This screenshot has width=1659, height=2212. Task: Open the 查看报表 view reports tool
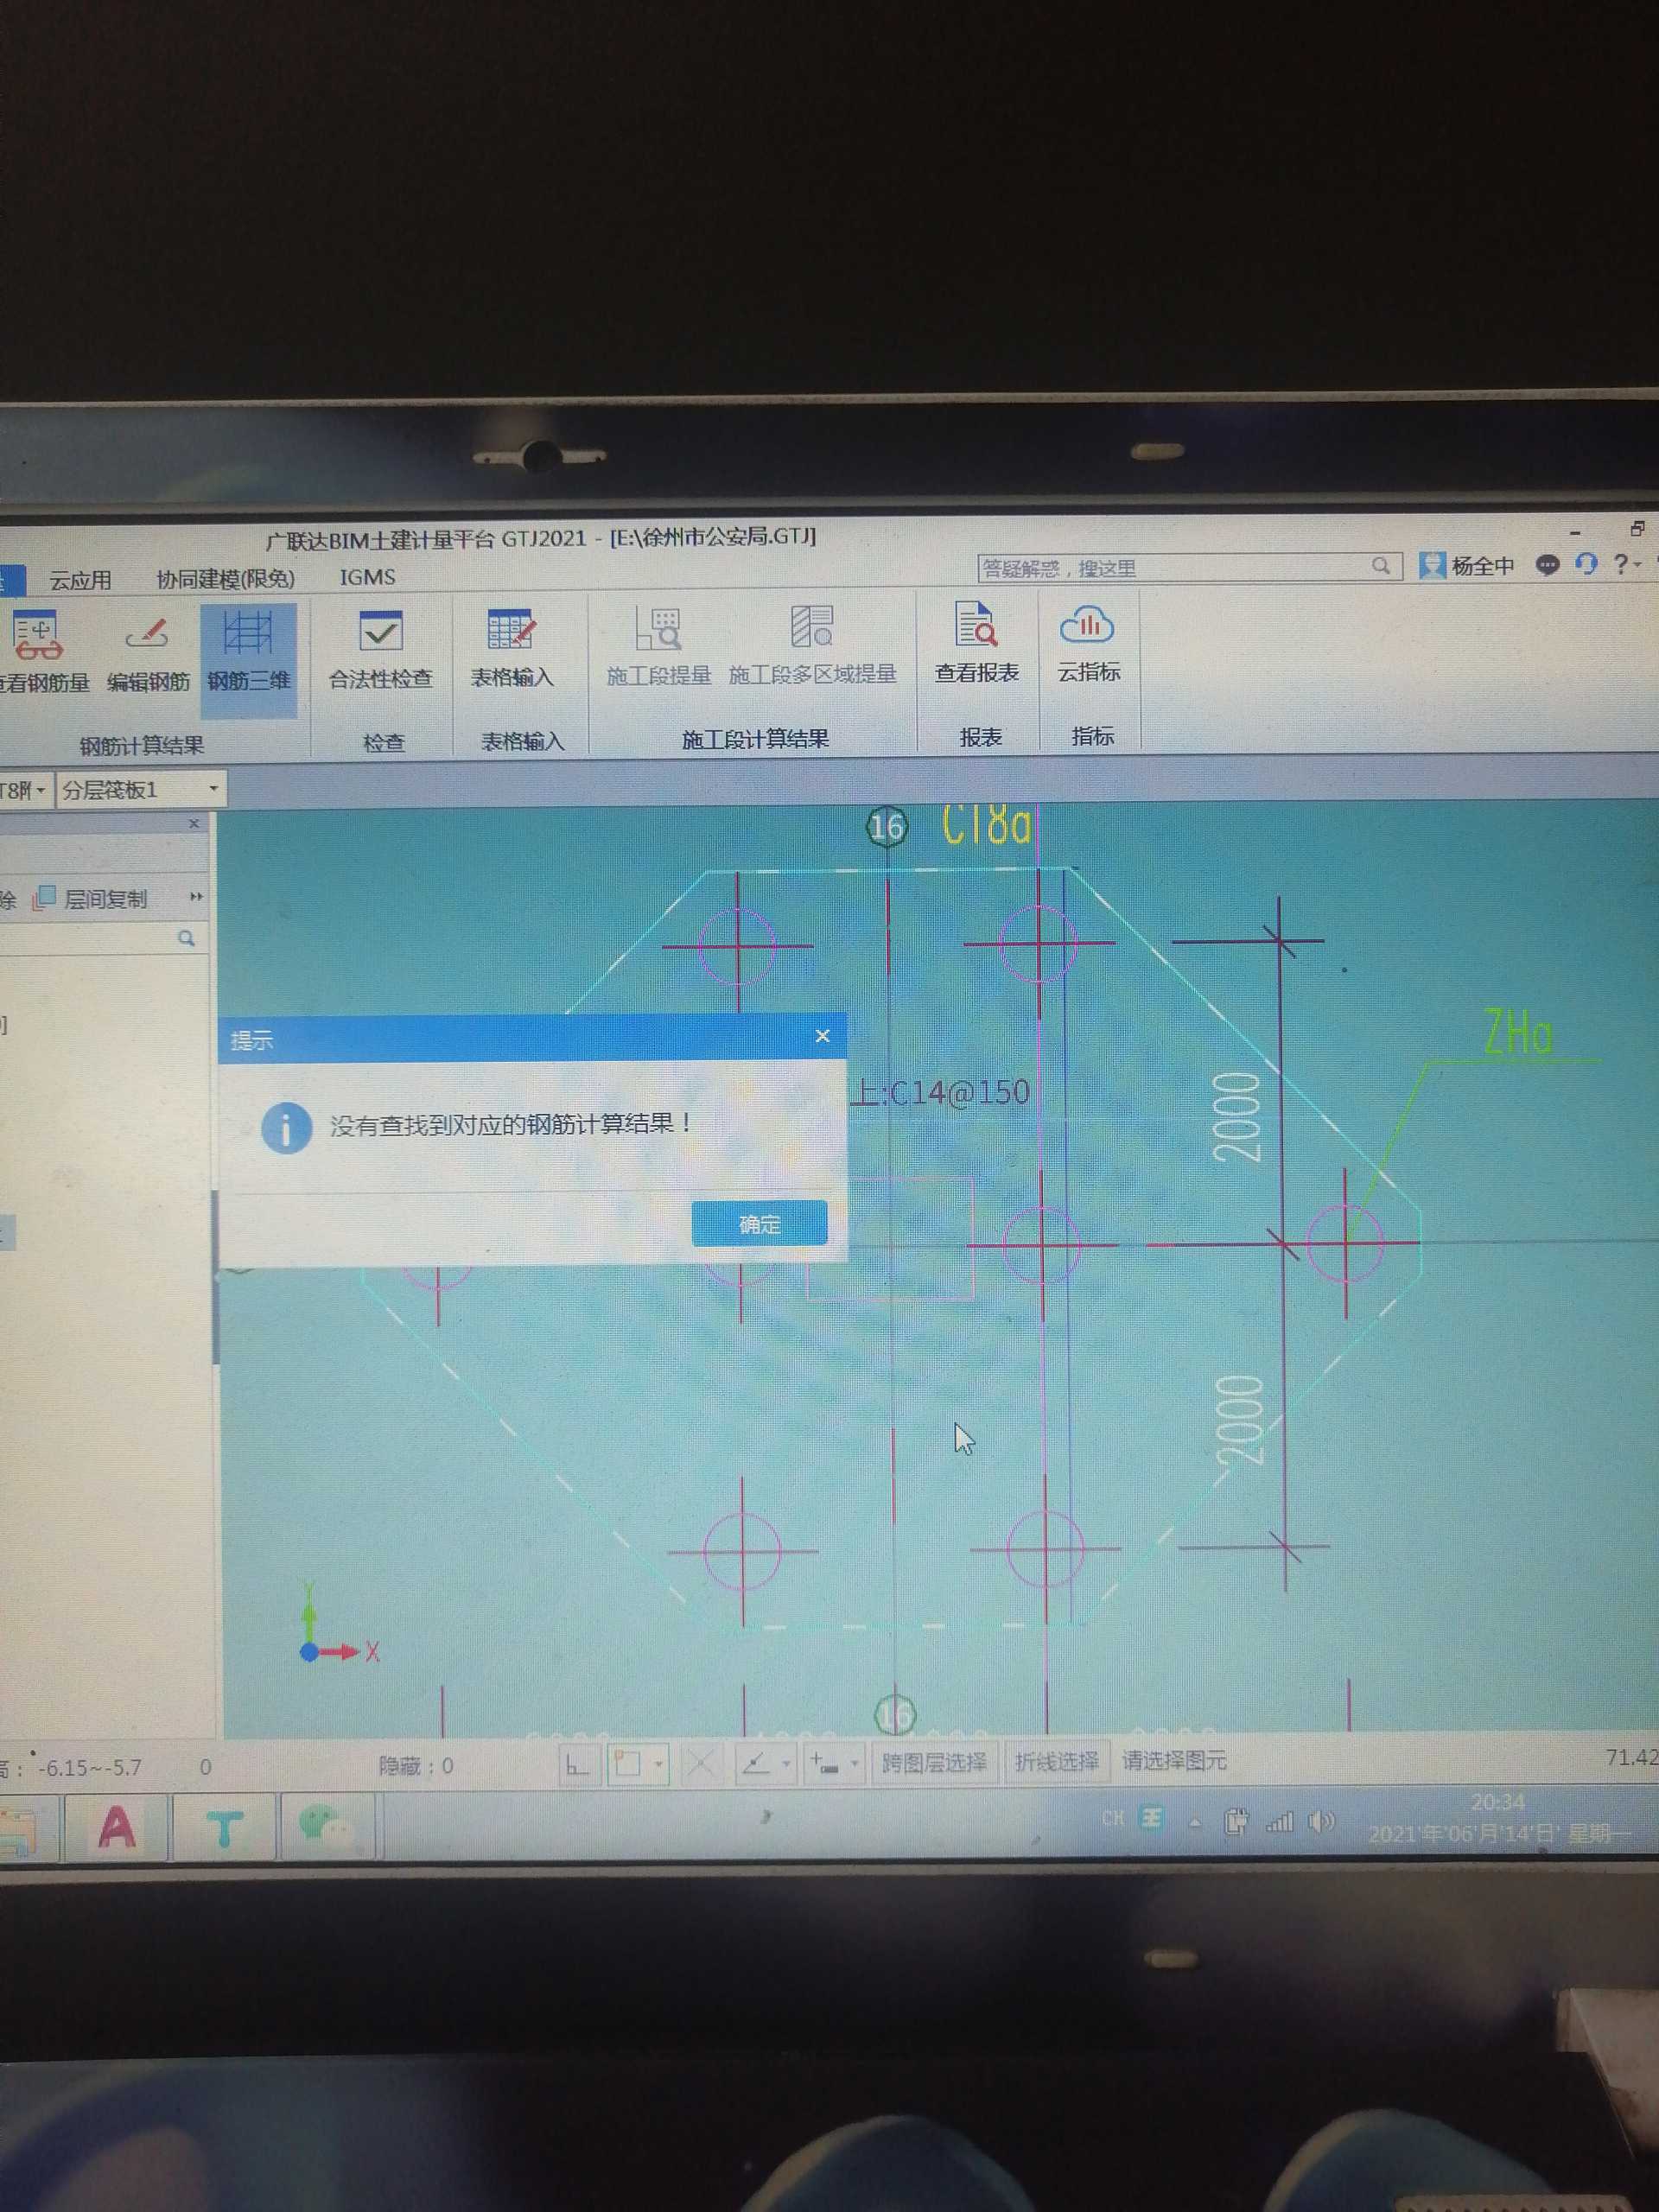point(976,643)
